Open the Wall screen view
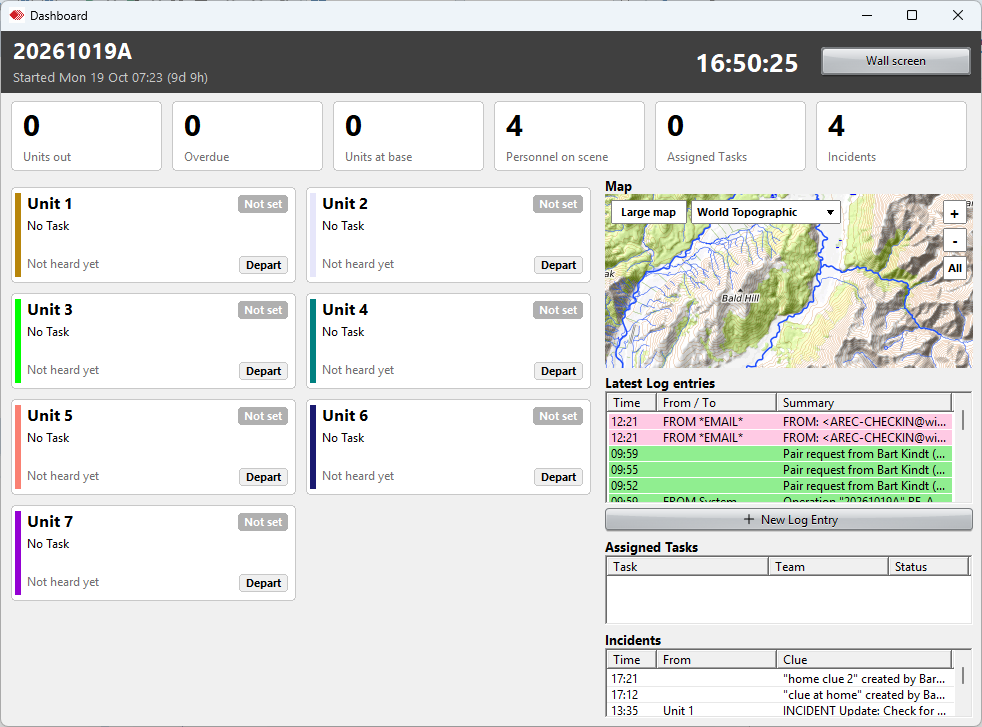 pyautogui.click(x=896, y=61)
